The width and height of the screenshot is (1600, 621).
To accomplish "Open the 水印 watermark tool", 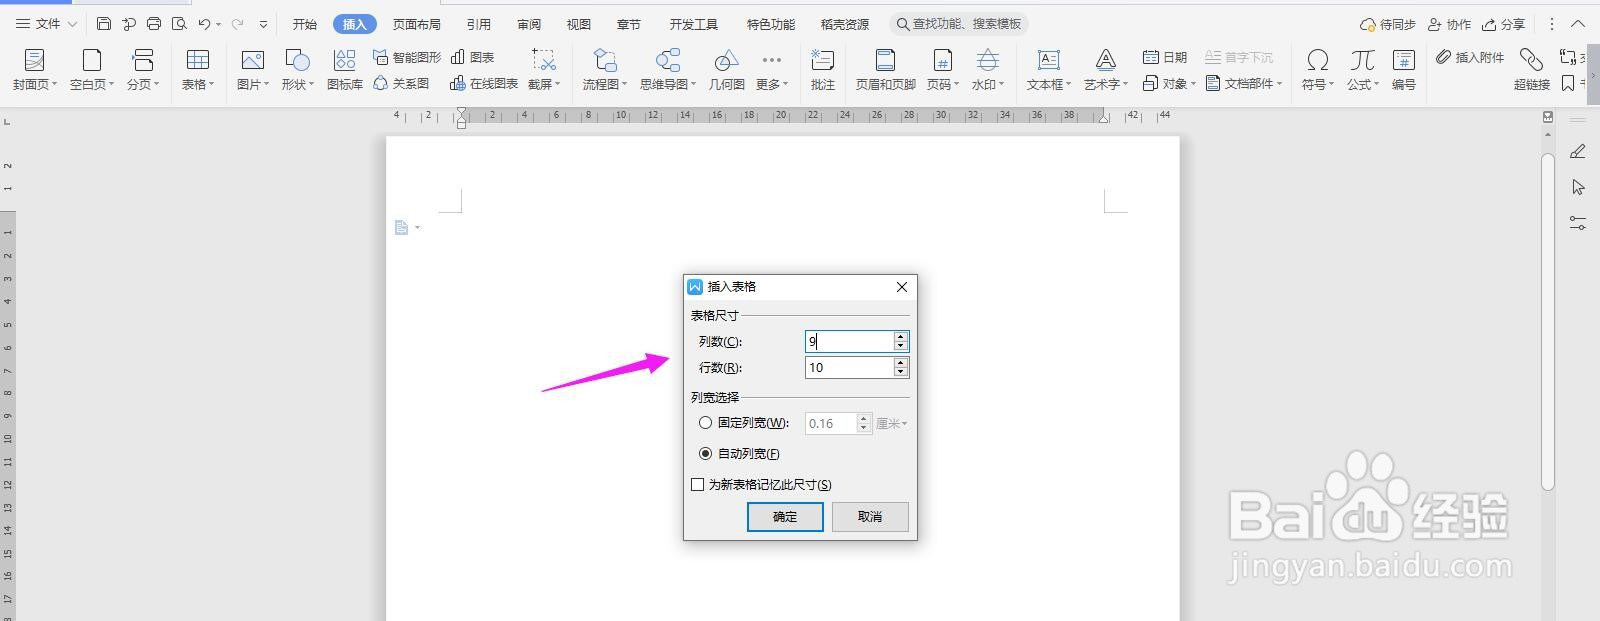I will point(988,70).
